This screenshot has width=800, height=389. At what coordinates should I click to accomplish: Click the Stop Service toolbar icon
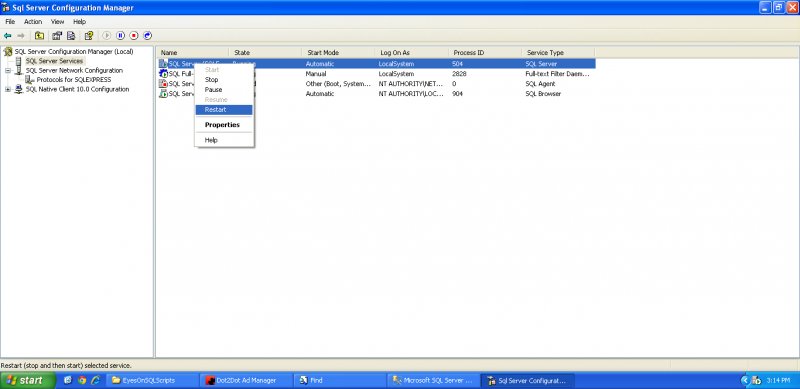134,36
